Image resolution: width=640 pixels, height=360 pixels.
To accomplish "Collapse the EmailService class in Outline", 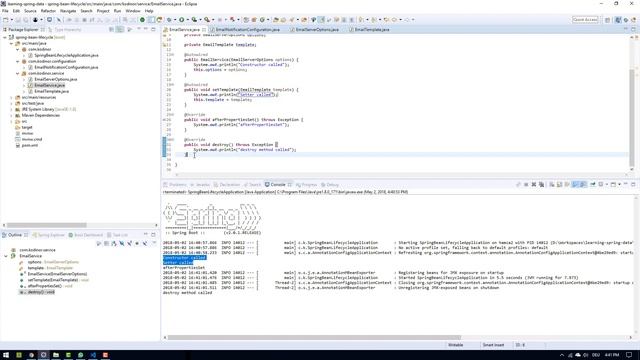I will click(6, 256).
